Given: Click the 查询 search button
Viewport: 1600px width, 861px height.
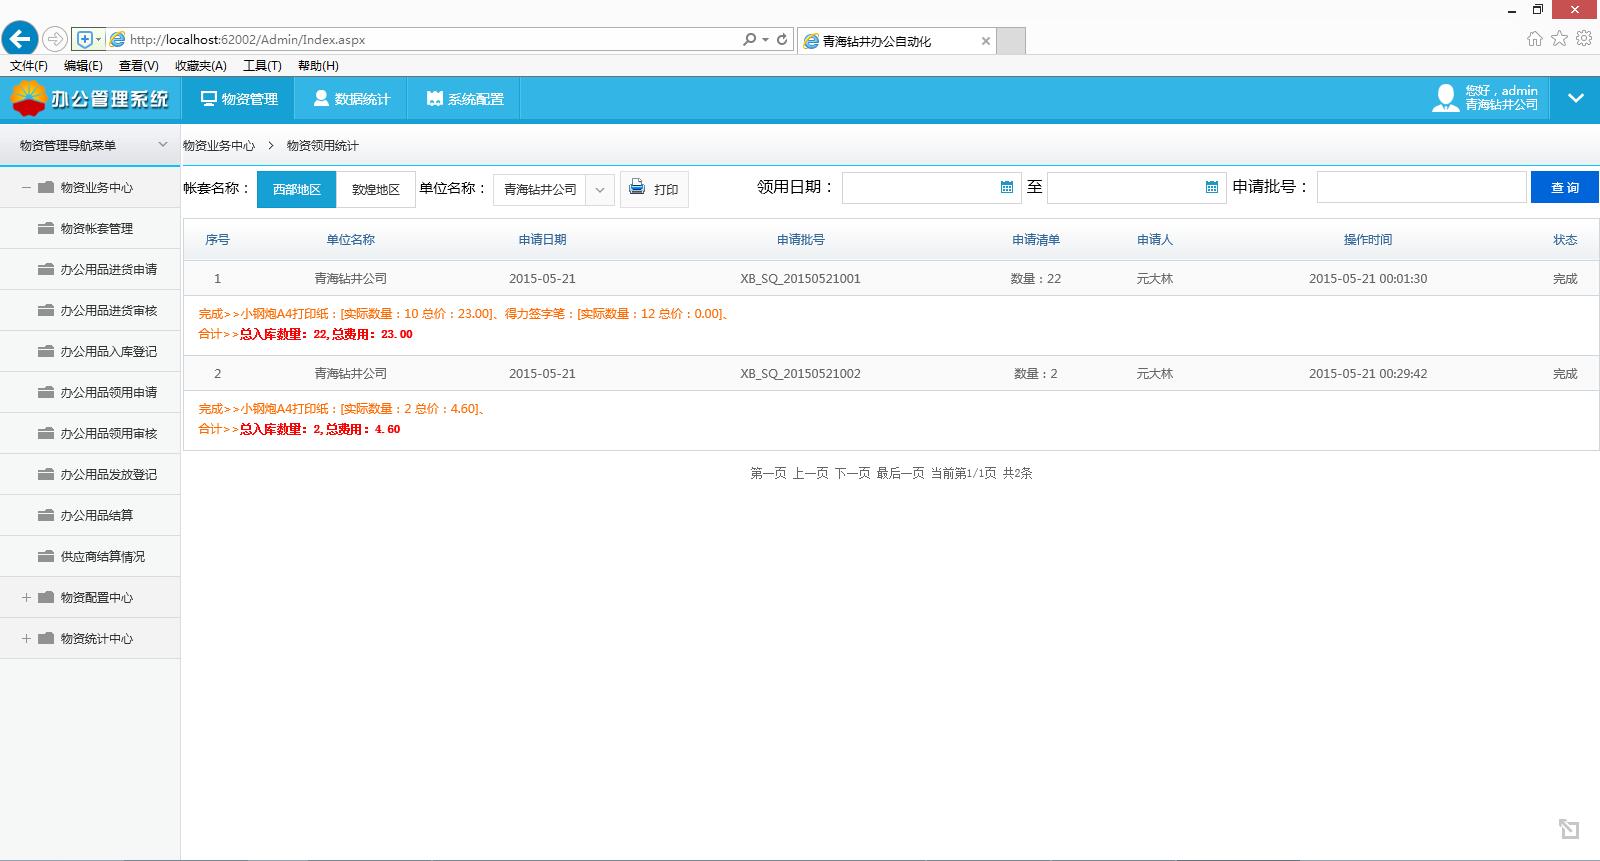Looking at the screenshot, I should (1564, 187).
